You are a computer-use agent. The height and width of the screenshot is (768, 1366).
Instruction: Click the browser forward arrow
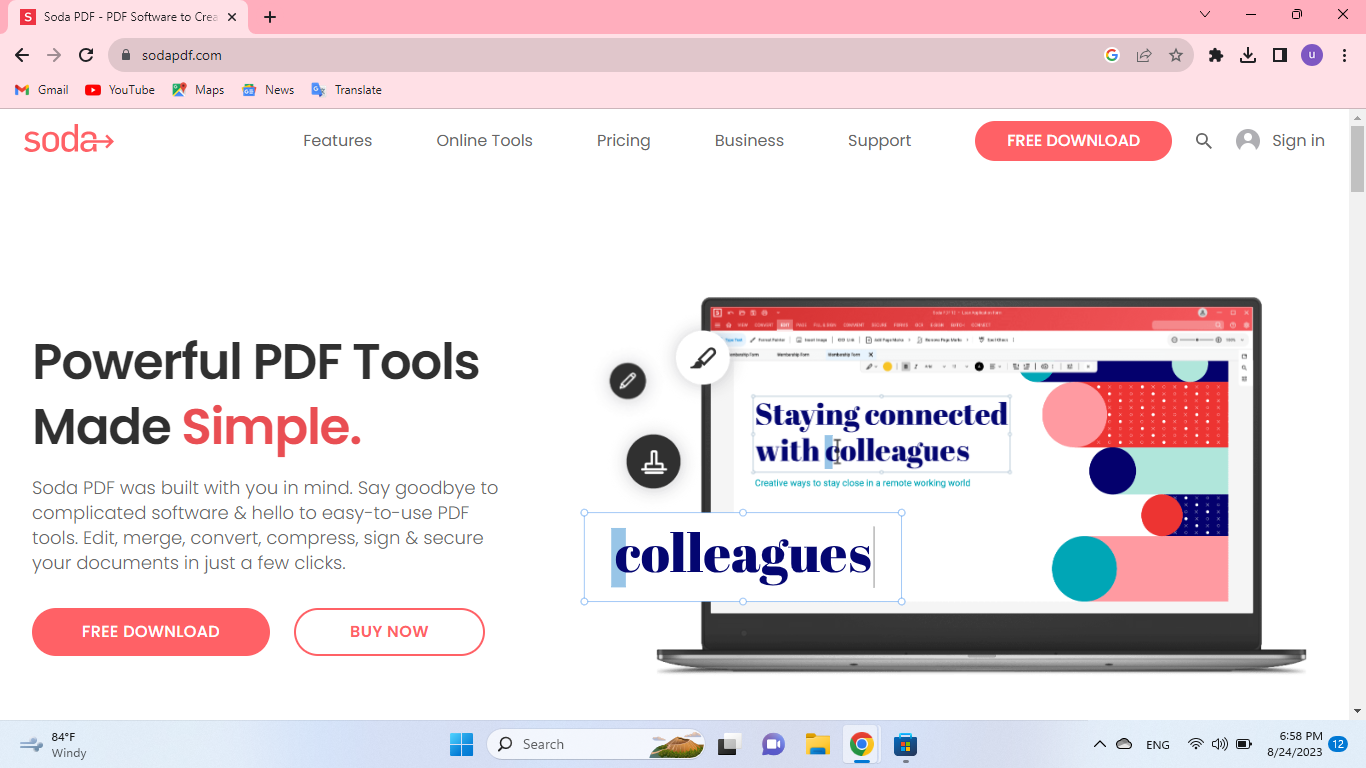(54, 55)
